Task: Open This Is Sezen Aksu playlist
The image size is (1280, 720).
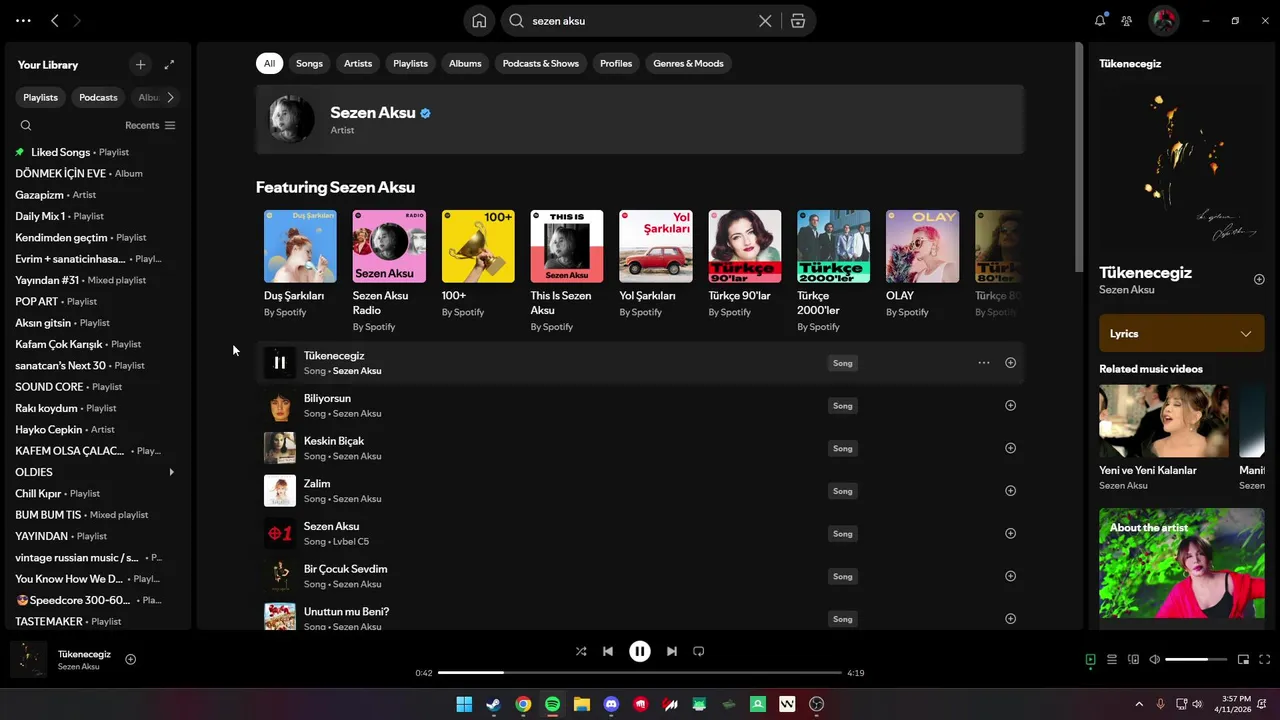Action: coord(567,271)
